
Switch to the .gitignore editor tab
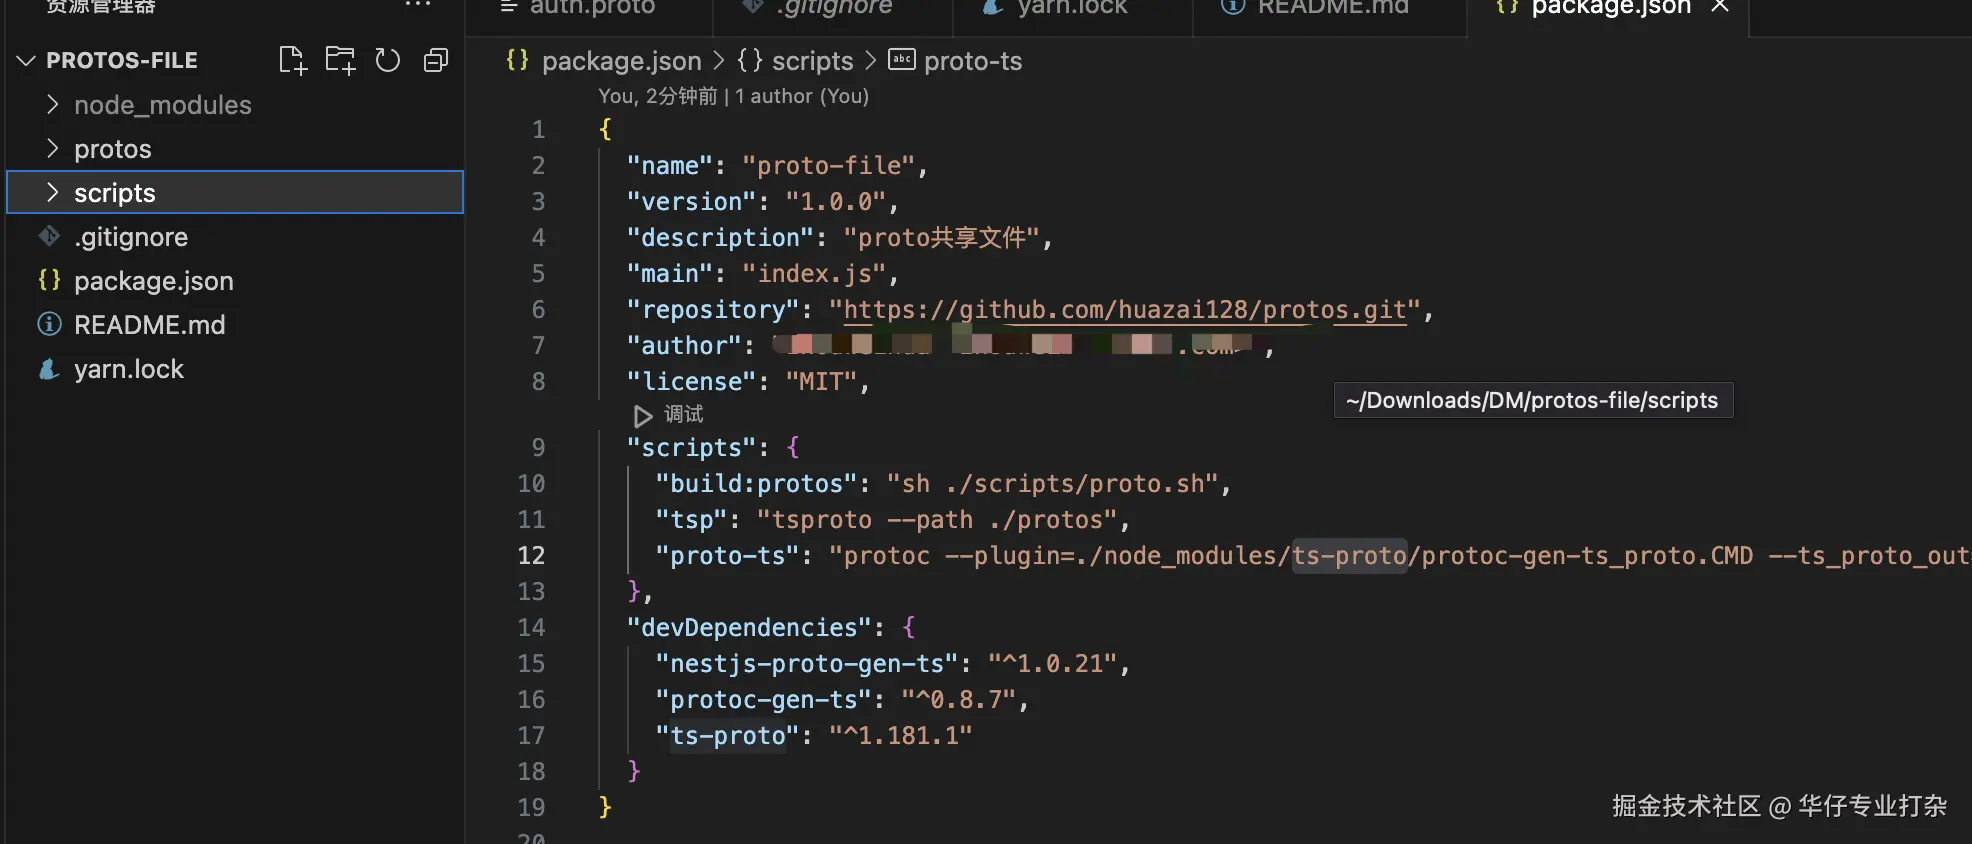point(833,8)
